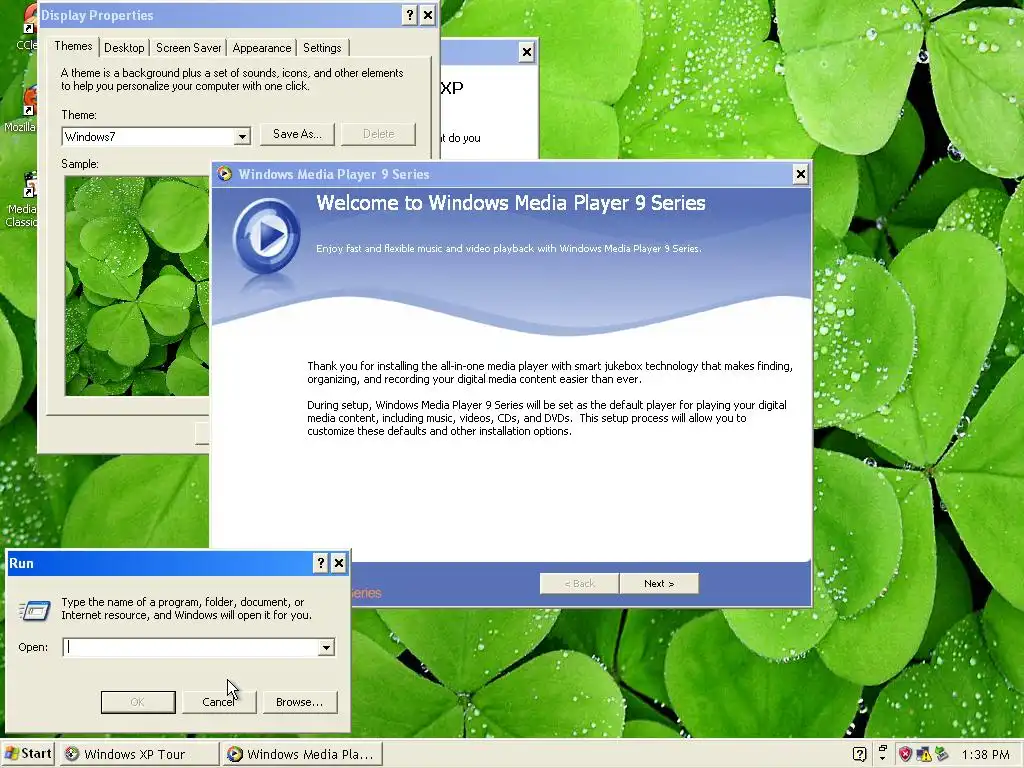
Task: Click the 'Open:' label in Run
Action: (33, 647)
